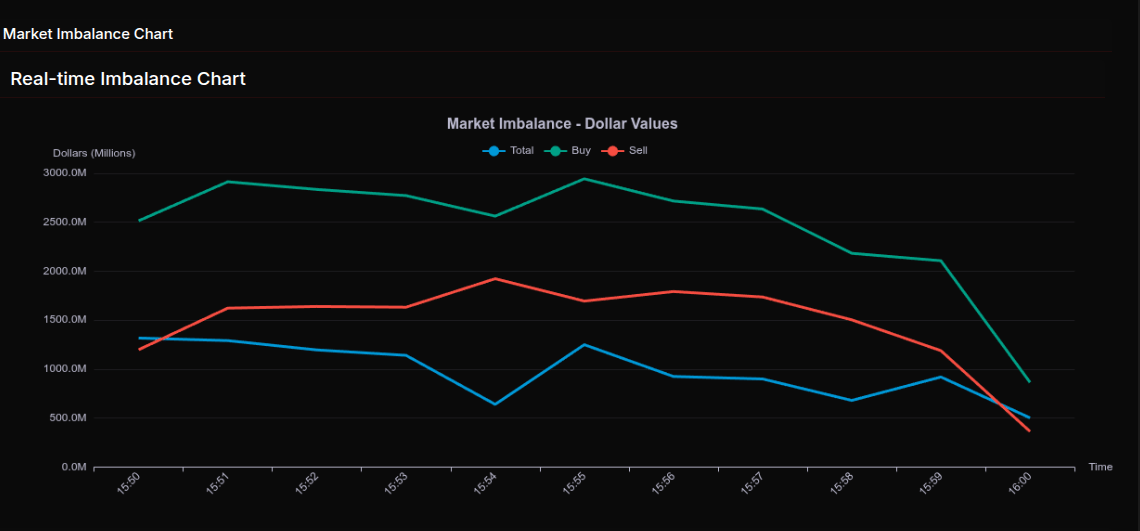Click the Buy line point at 15:51
The width and height of the screenshot is (1140, 531).
[x=228, y=182]
